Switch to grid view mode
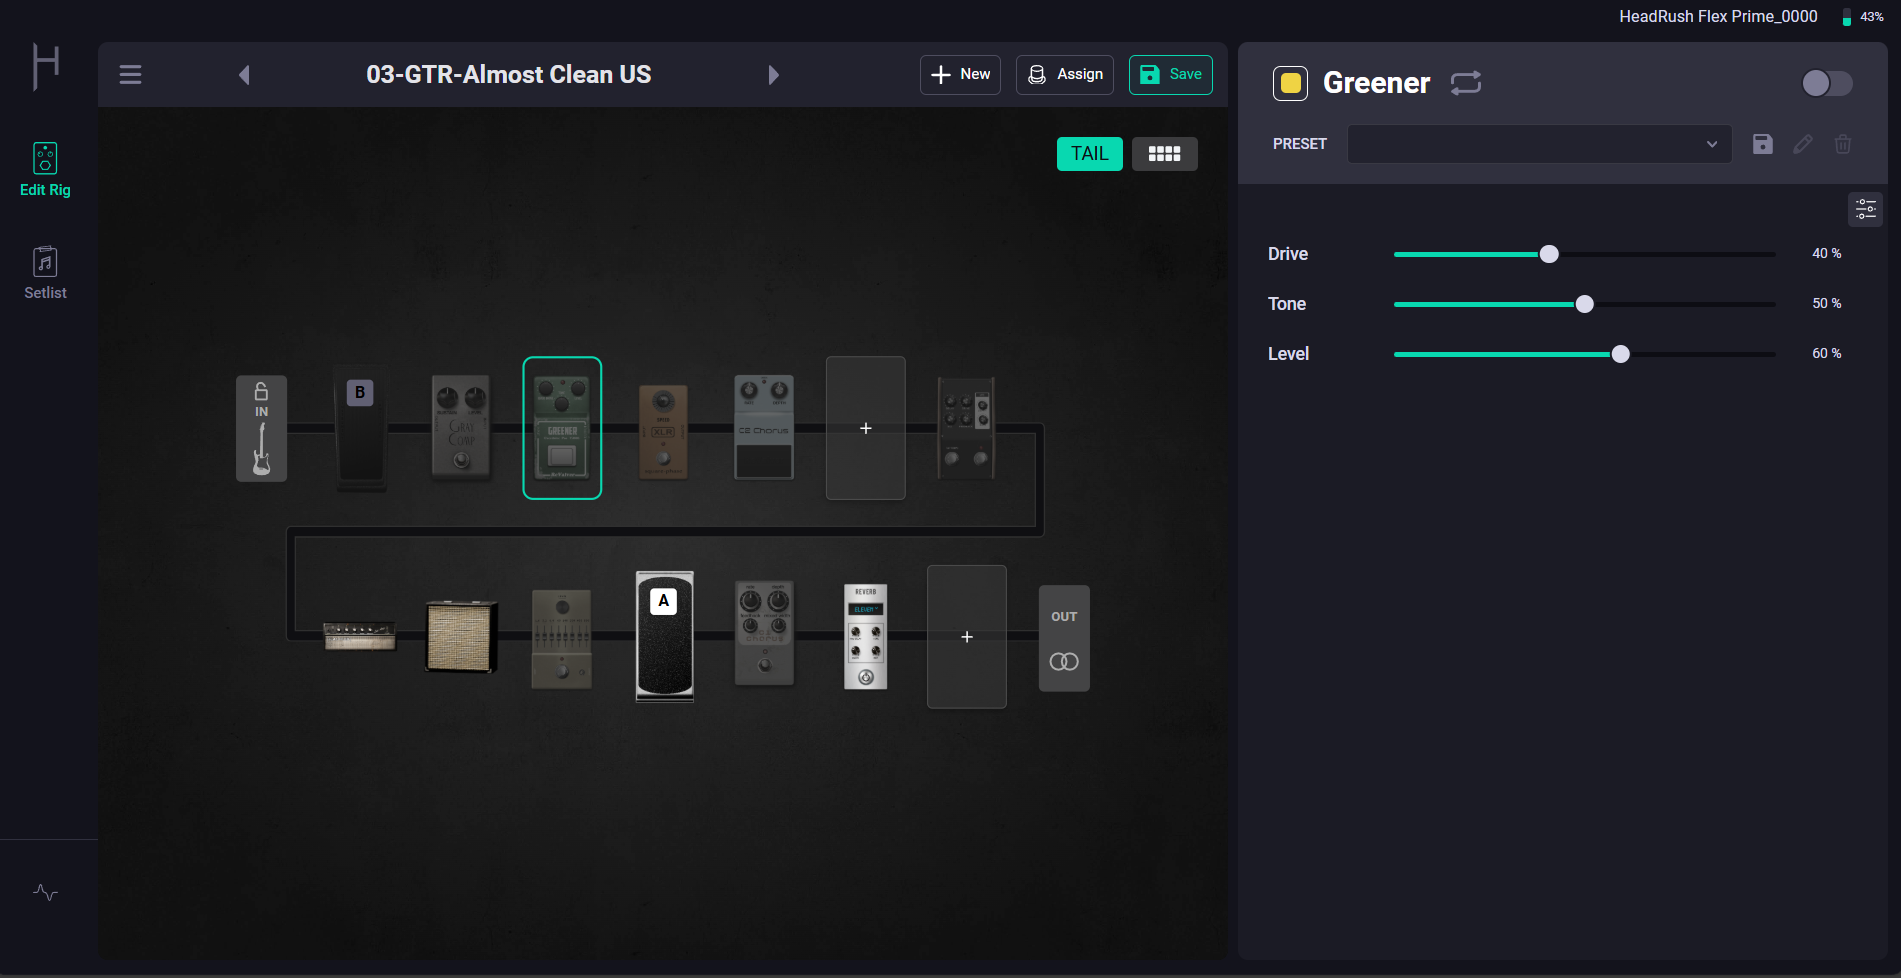 (1164, 153)
